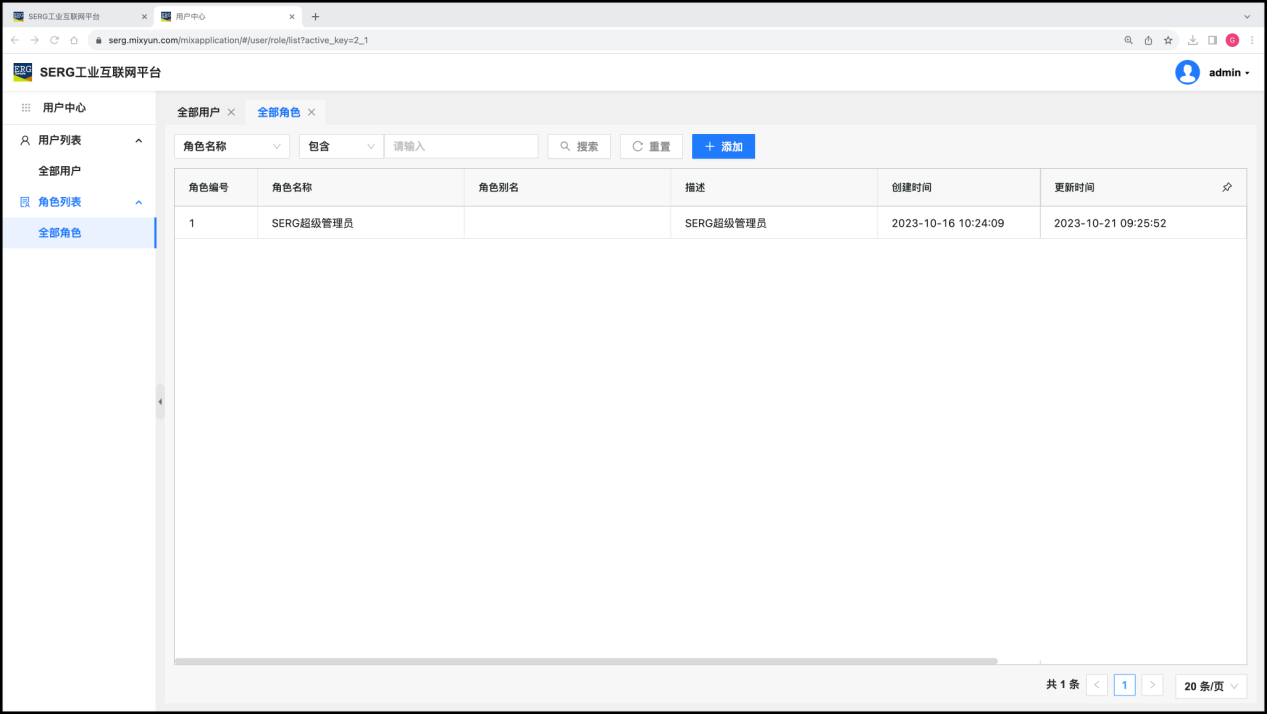
Task: Click the admin user avatar icon
Action: click(x=1187, y=72)
